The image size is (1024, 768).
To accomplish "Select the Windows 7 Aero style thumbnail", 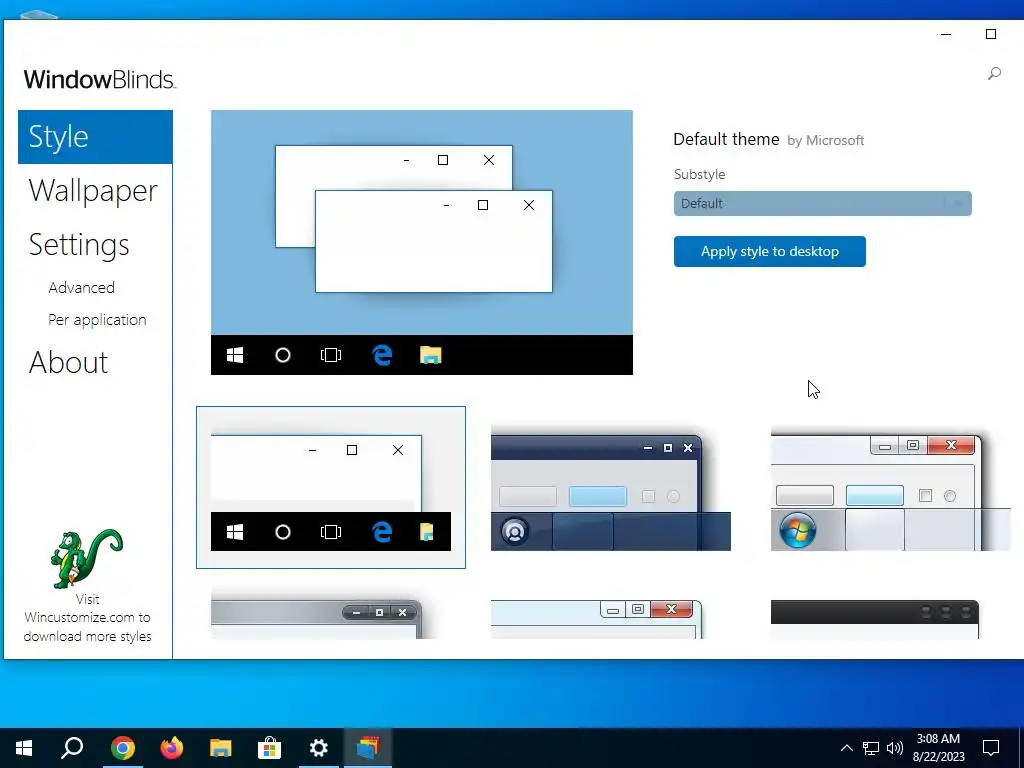I will (x=891, y=490).
